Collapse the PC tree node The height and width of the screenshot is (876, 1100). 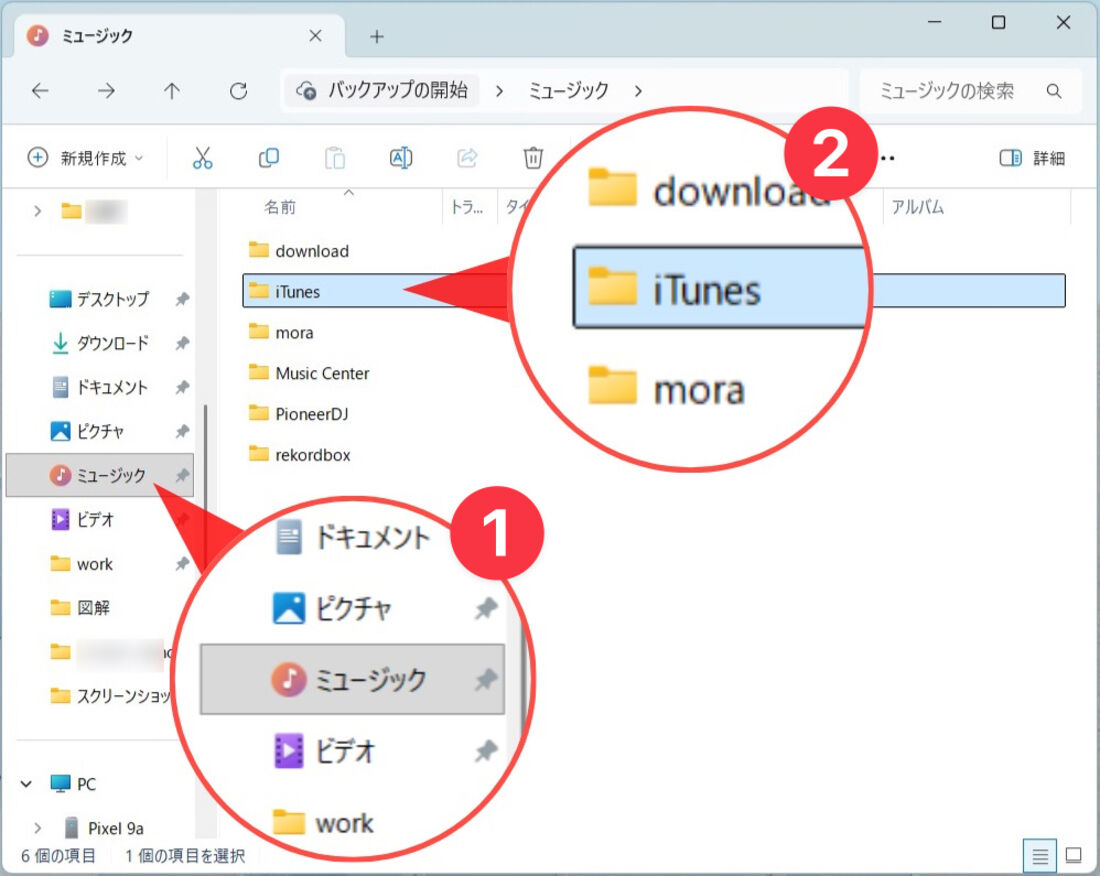click(x=26, y=783)
